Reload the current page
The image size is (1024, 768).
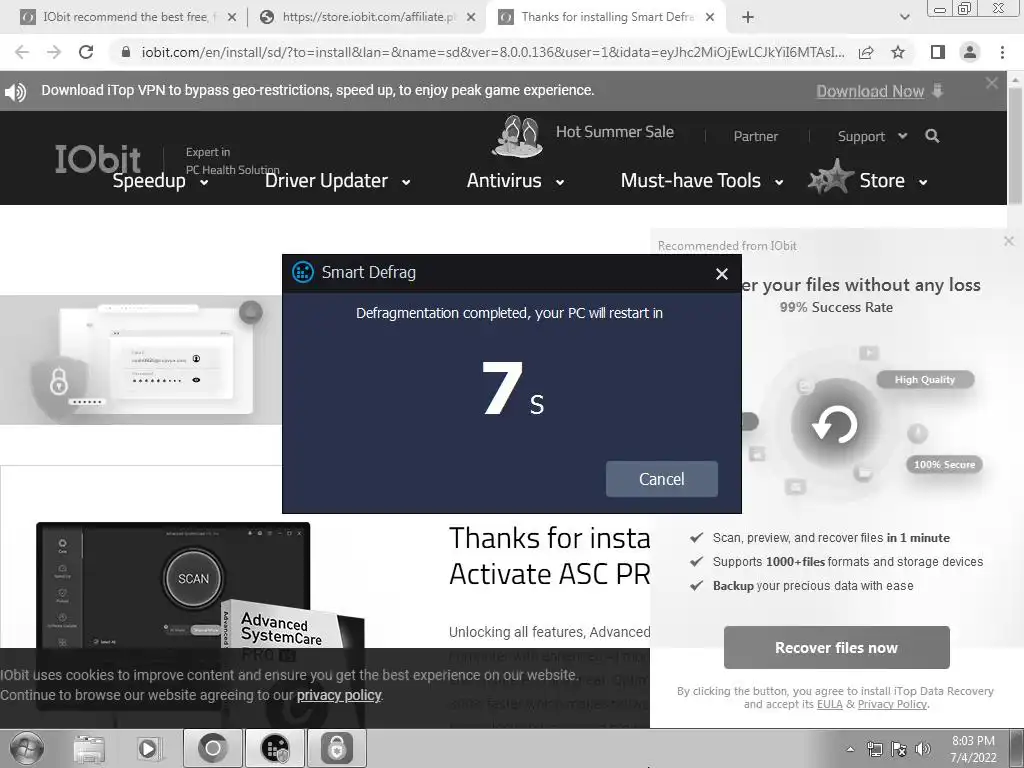pyautogui.click(x=86, y=52)
